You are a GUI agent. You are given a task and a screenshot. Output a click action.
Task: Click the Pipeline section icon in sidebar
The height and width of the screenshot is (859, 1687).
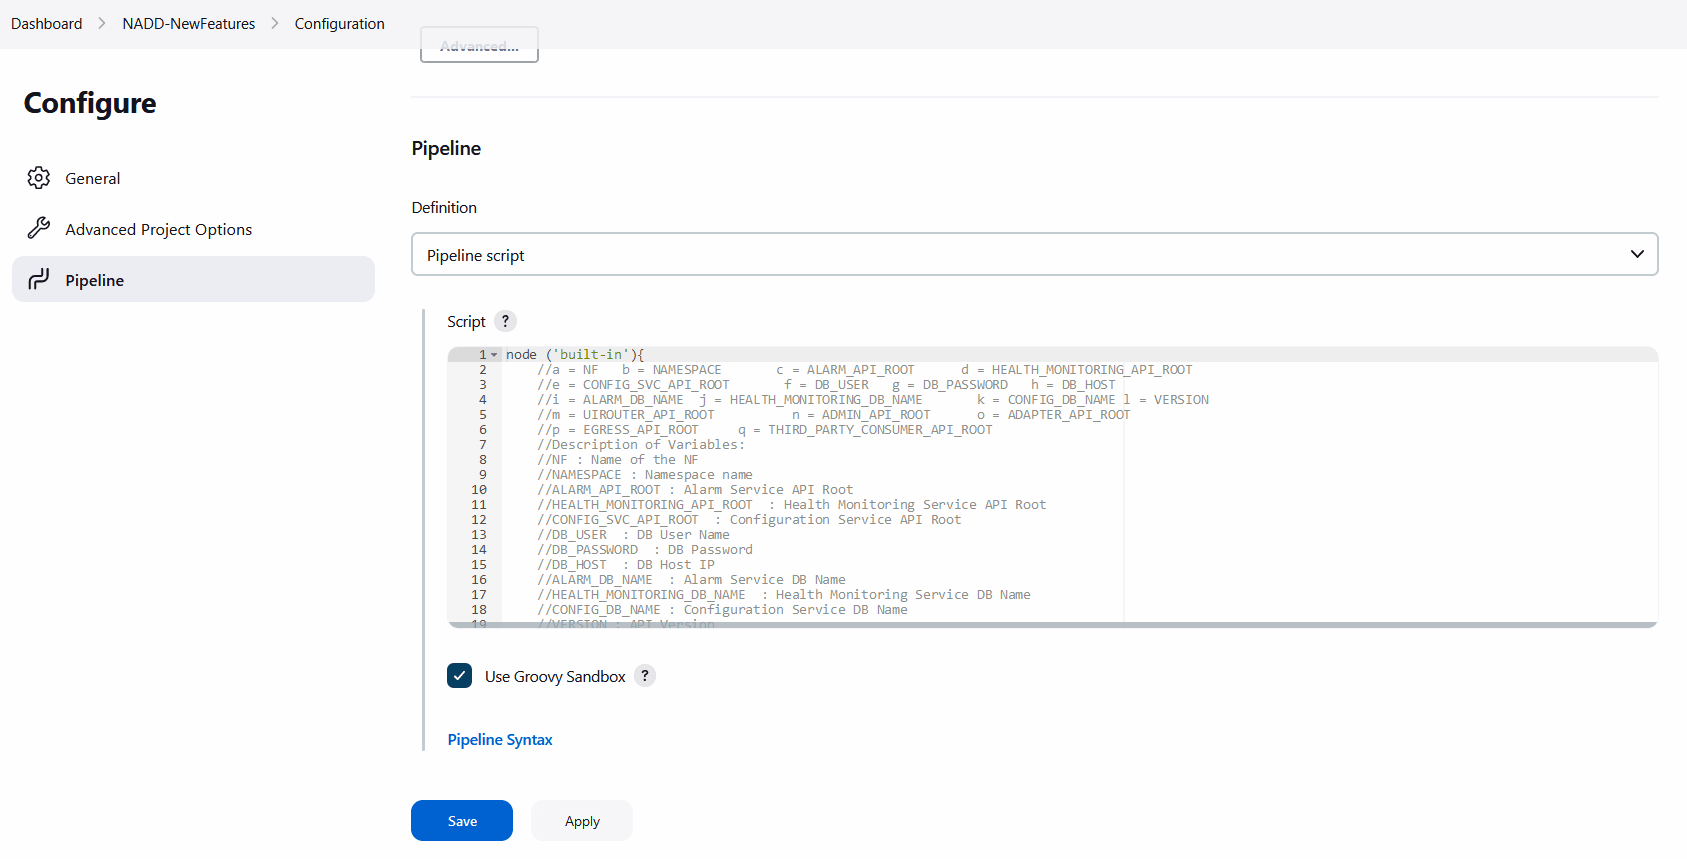[x=39, y=280]
